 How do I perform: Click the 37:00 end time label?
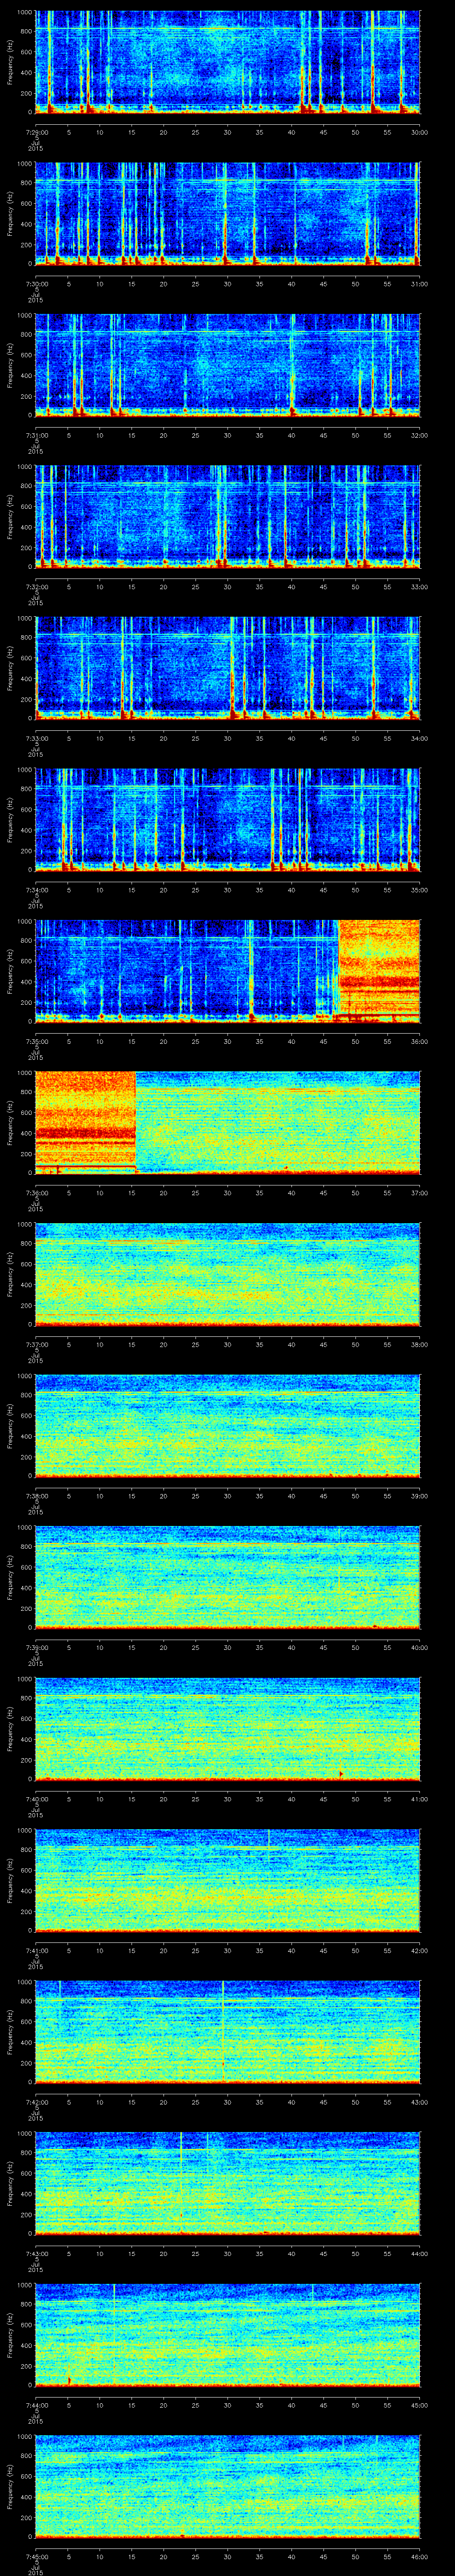[419, 1192]
